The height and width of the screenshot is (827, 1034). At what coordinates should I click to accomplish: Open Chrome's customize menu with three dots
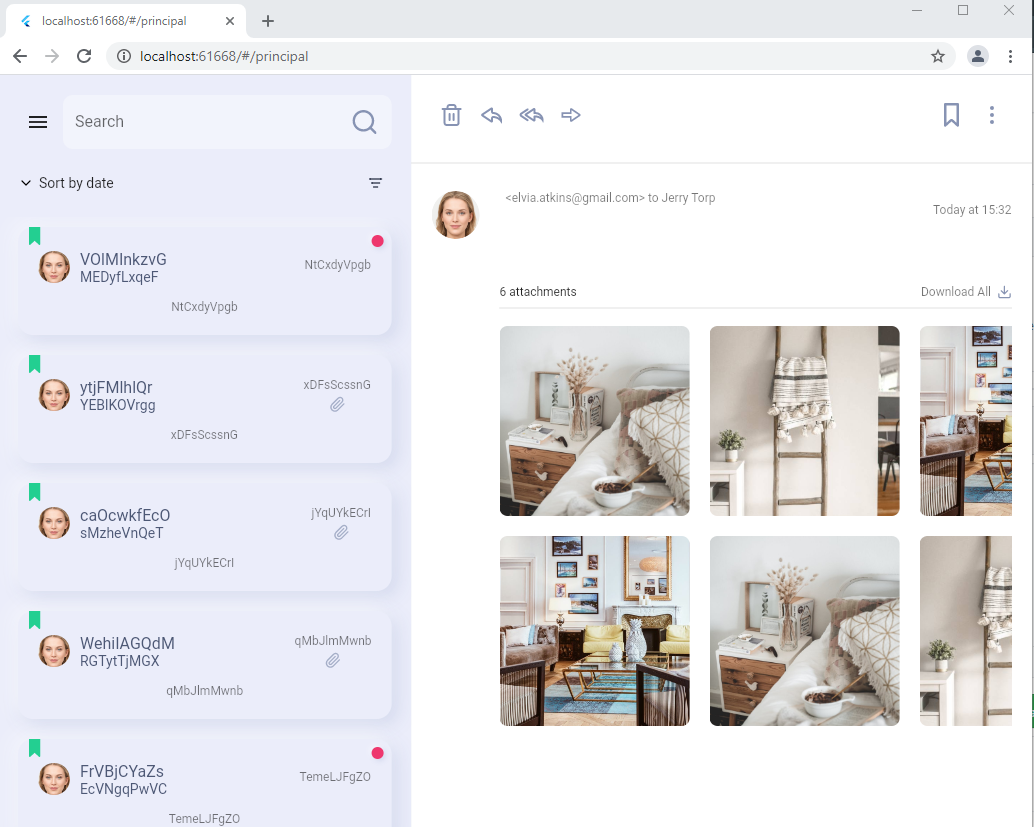coord(1011,56)
